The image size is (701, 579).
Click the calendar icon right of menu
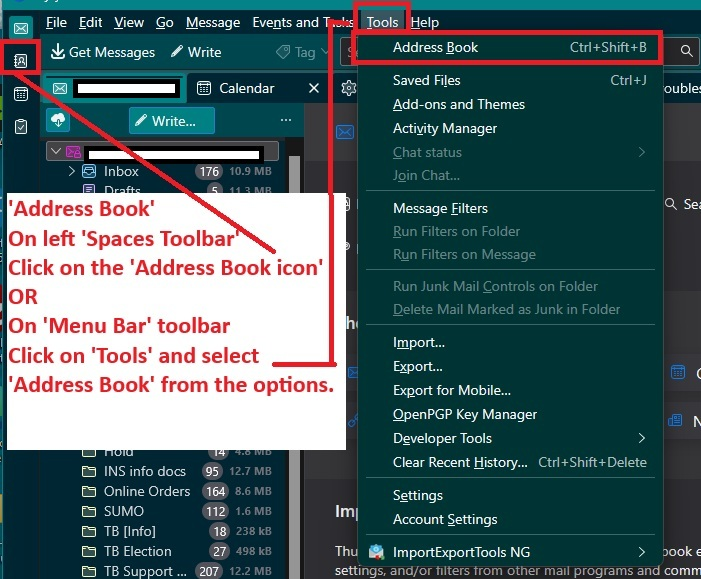click(678, 372)
